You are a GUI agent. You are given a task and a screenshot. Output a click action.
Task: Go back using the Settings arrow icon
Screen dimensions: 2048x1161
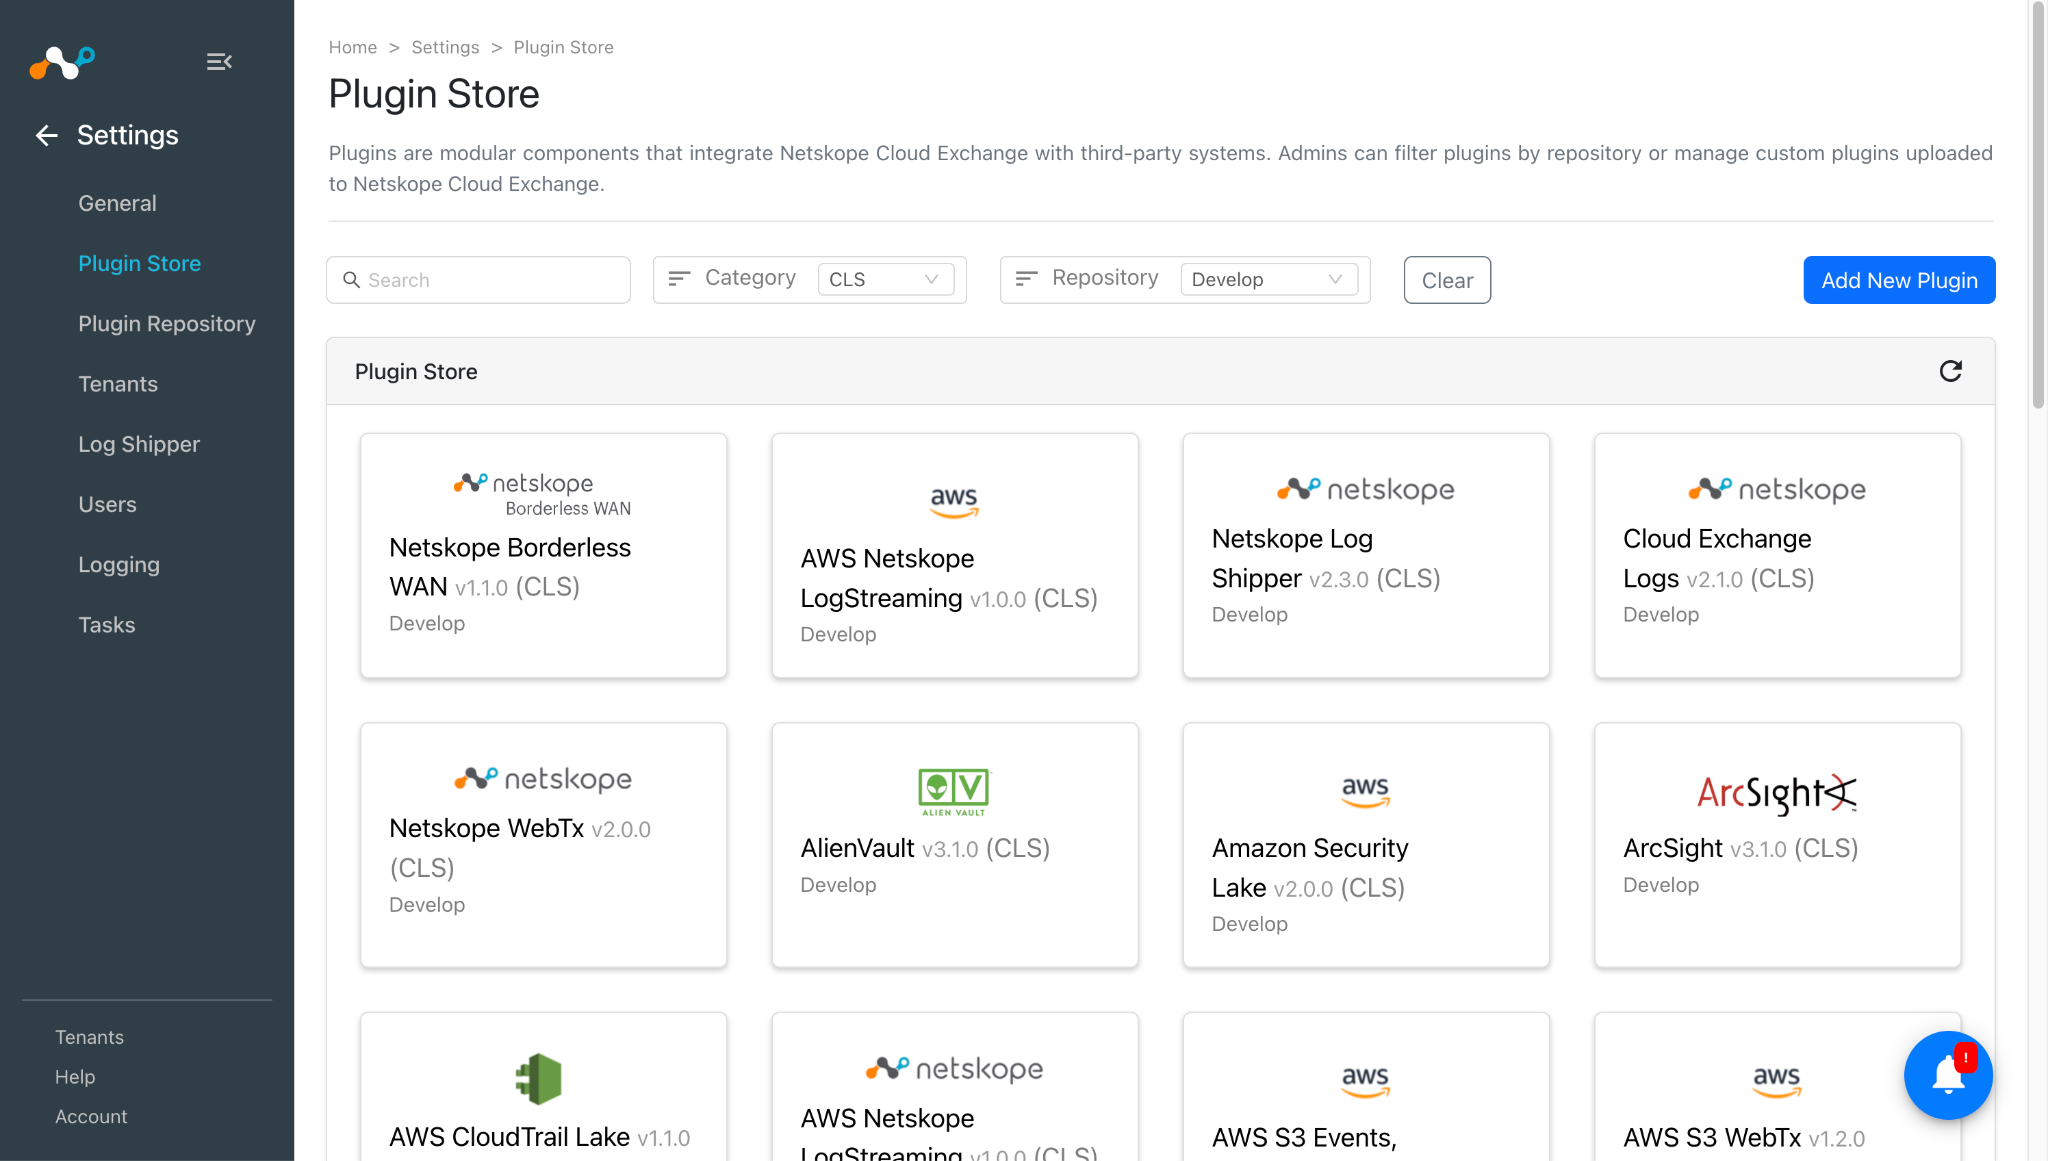tap(47, 135)
